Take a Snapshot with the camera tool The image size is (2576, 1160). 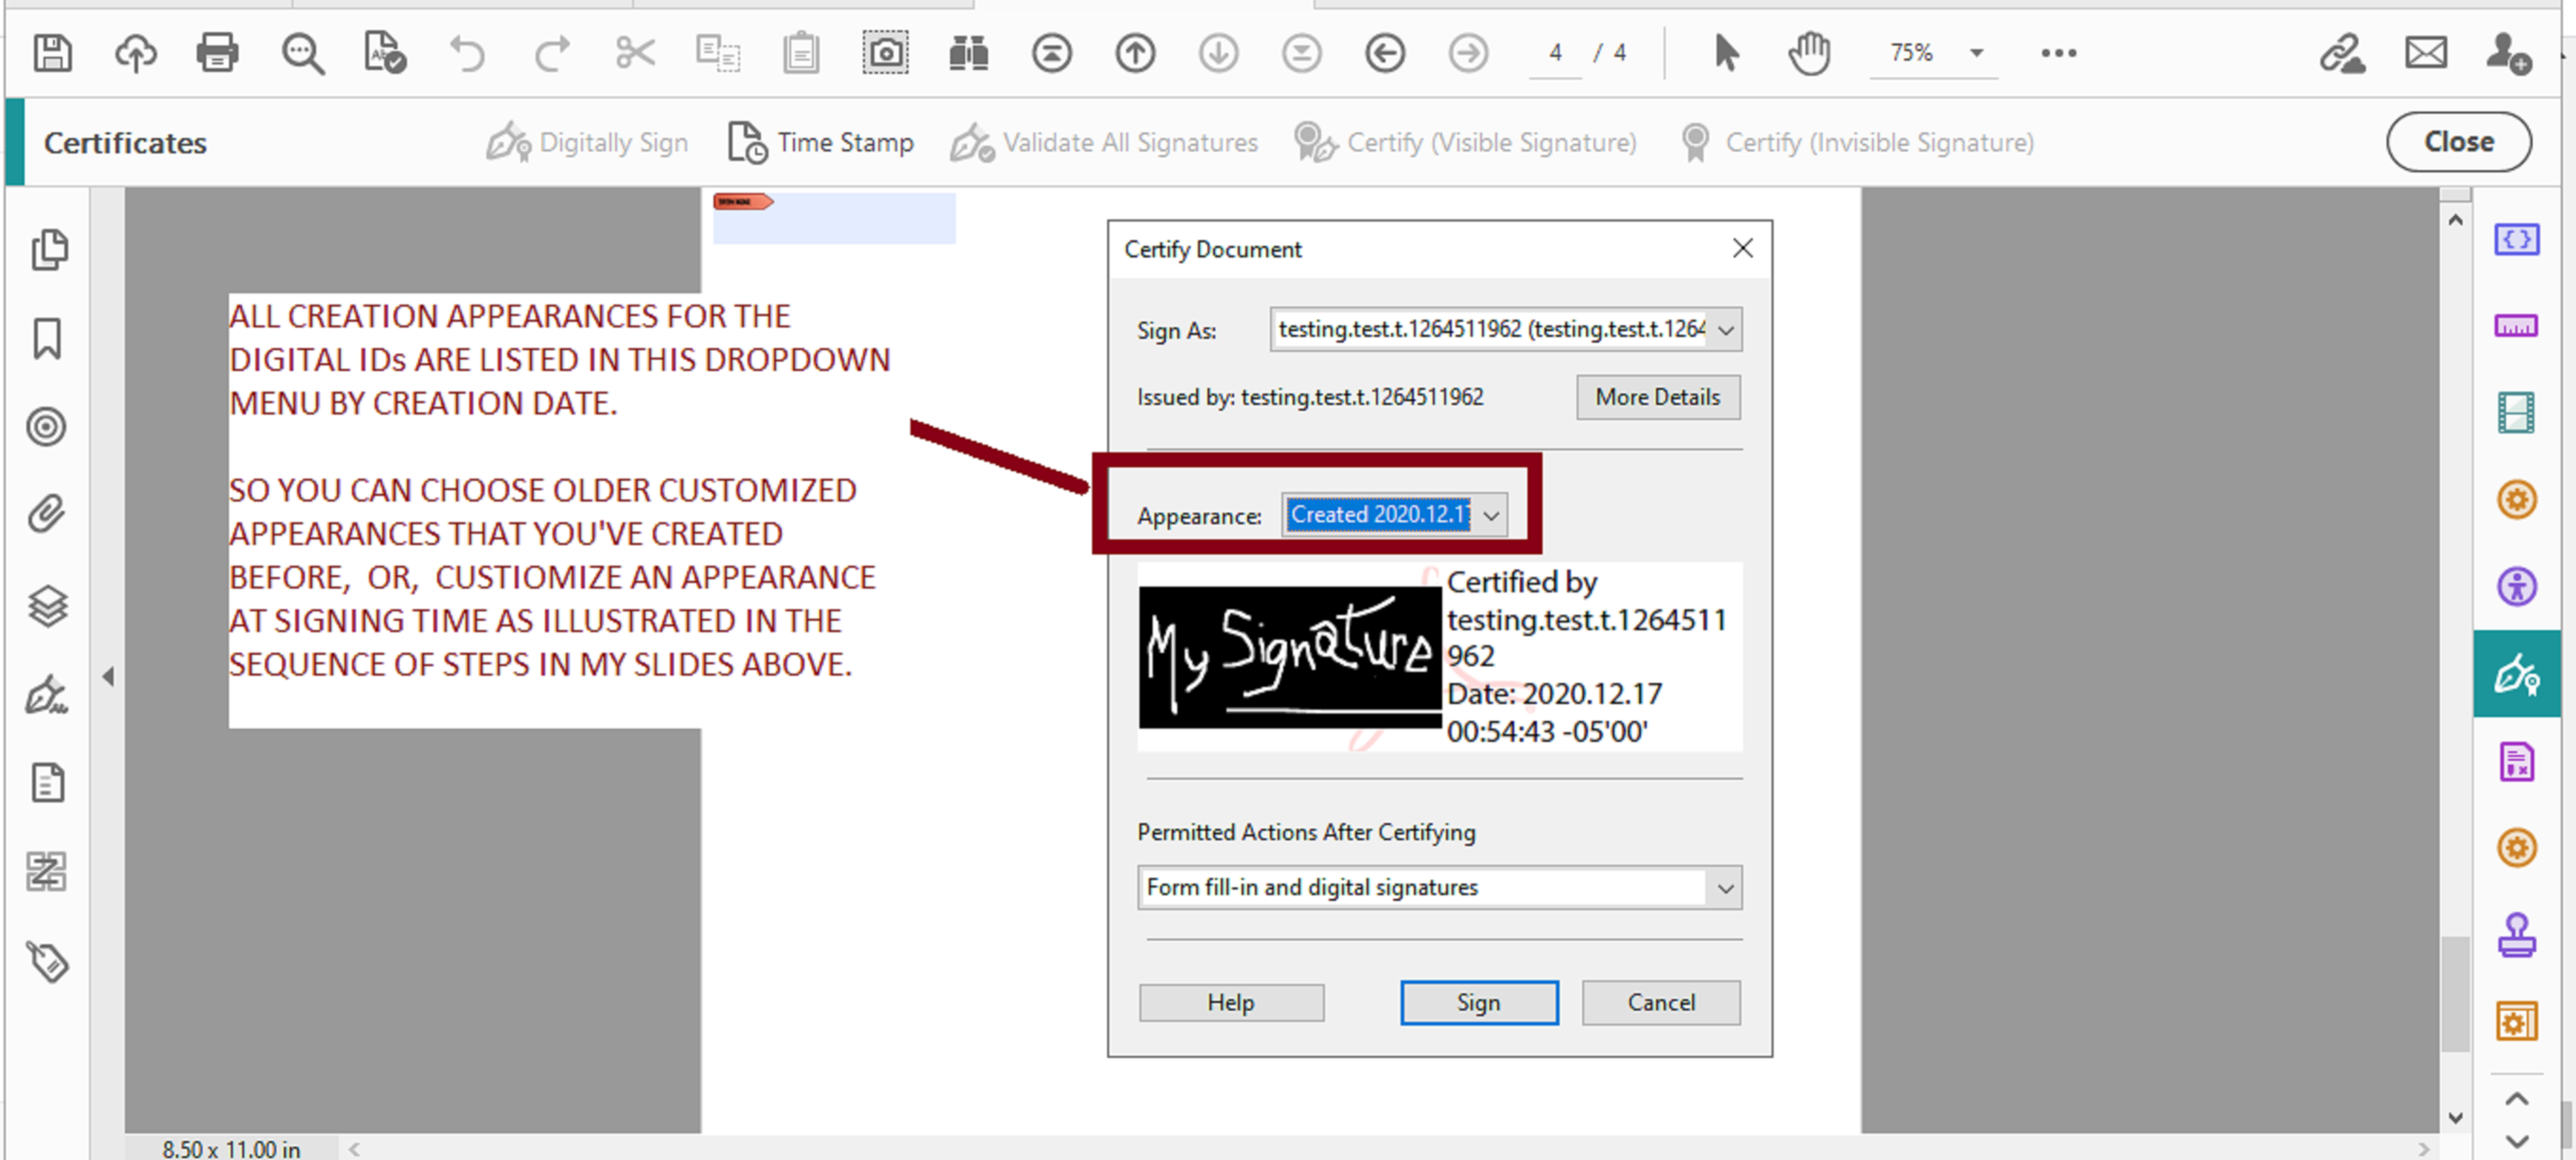click(884, 53)
